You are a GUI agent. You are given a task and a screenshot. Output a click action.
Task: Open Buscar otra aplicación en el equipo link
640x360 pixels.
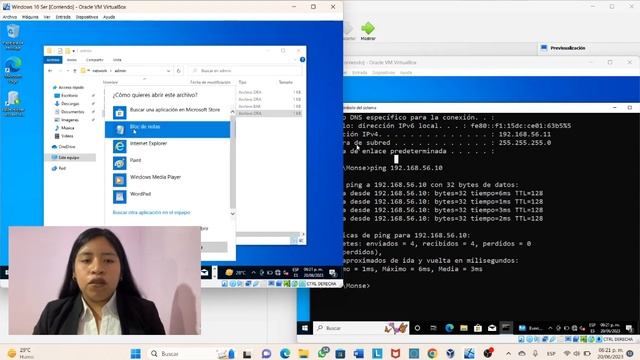pyautogui.click(x=151, y=212)
